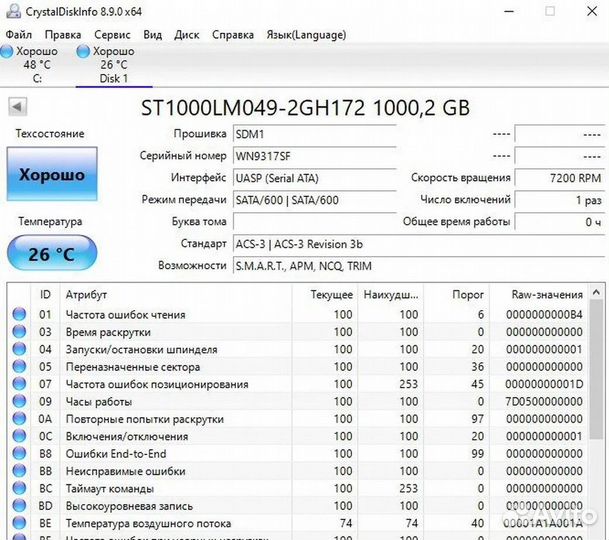Click the status orb for attribute BE
Screen dimensions: 609x540
tap(19, 523)
